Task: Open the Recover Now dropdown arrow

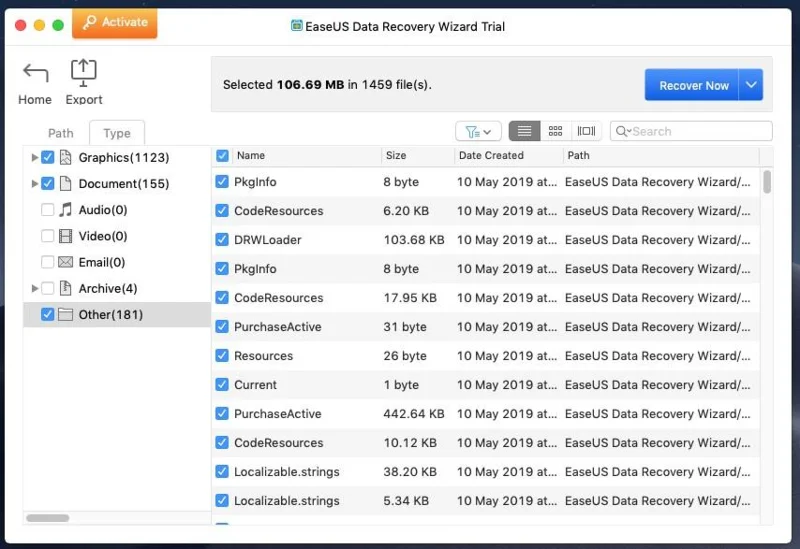Action: coord(751,85)
